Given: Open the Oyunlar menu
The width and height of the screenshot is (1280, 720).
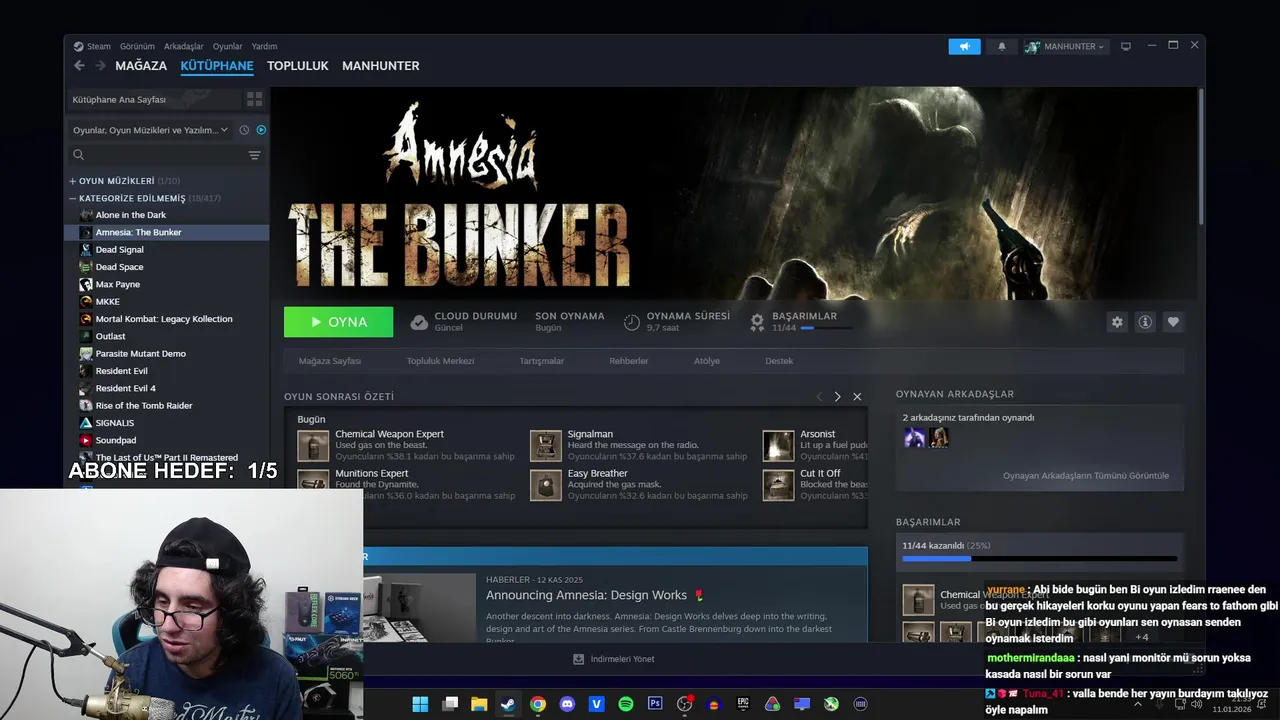Looking at the screenshot, I should 228,46.
